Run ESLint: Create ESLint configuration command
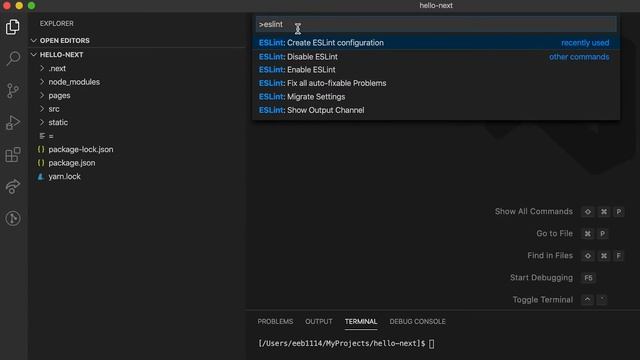 [x=436, y=43]
